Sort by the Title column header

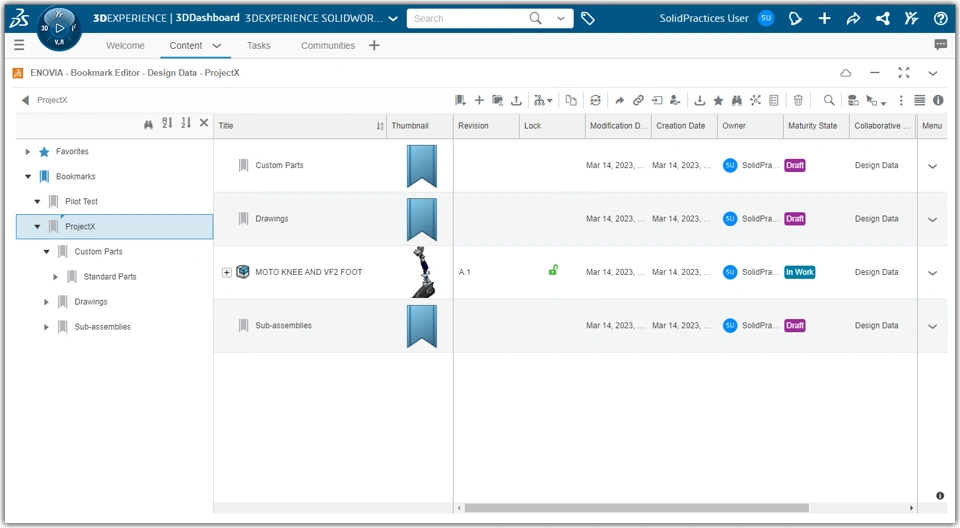coord(300,126)
